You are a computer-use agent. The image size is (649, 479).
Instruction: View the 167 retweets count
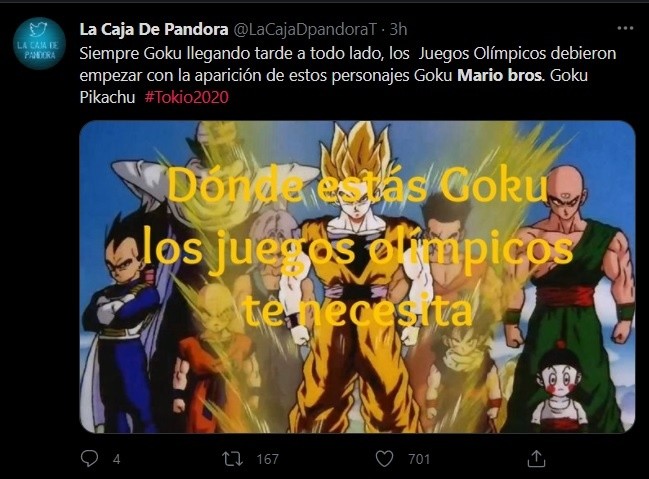coord(267,459)
